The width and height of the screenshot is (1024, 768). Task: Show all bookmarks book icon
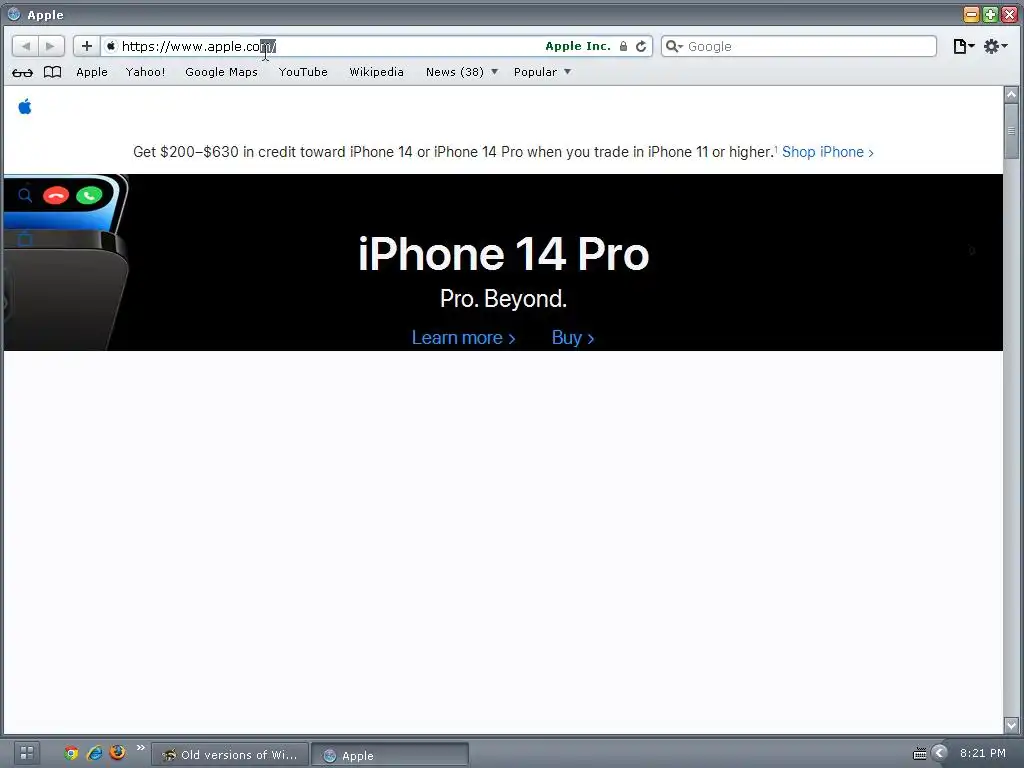click(52, 72)
